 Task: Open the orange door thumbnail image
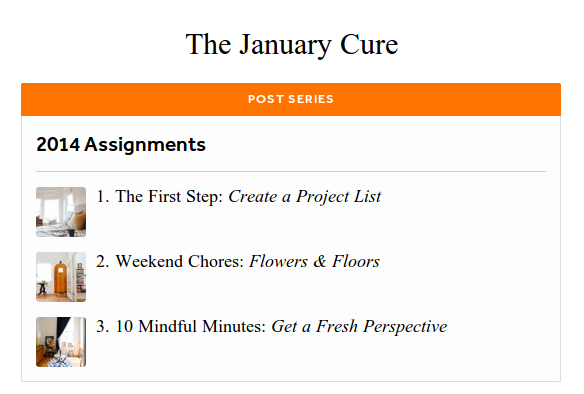[x=61, y=277]
